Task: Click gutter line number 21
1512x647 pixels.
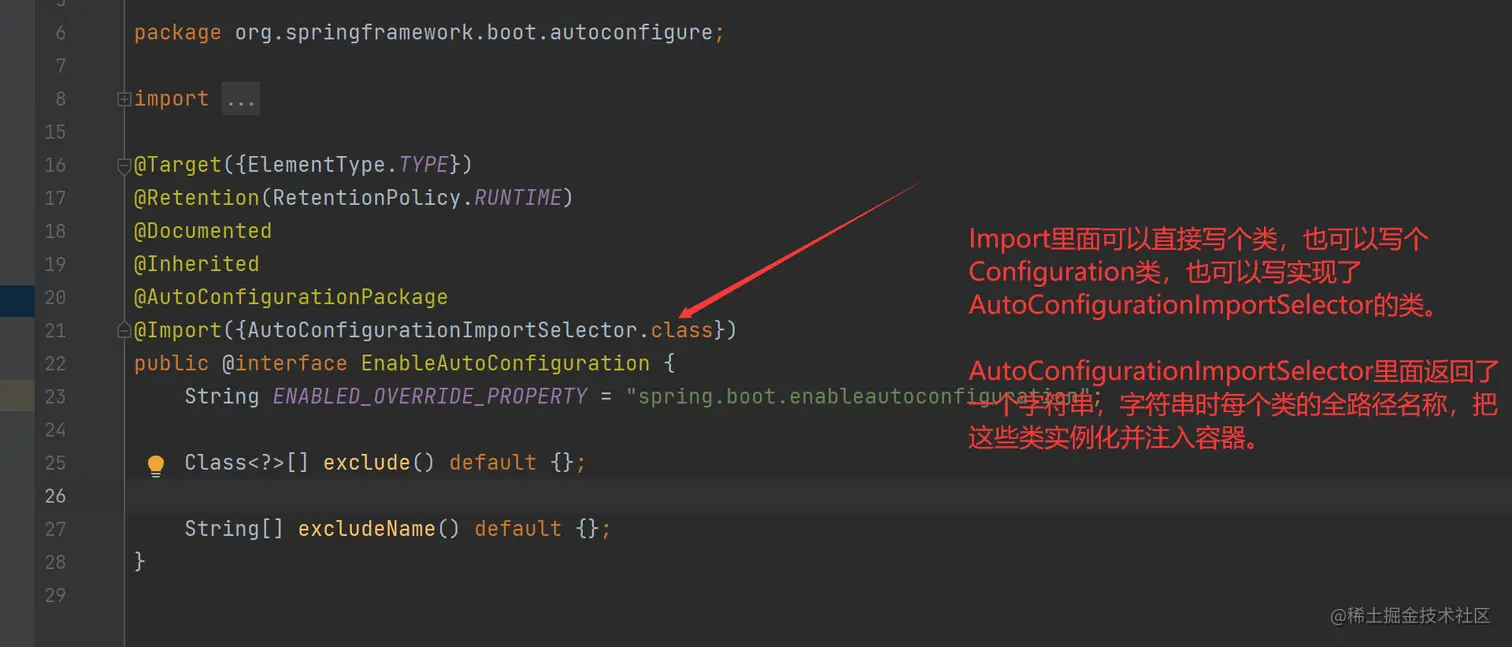Action: pos(55,330)
